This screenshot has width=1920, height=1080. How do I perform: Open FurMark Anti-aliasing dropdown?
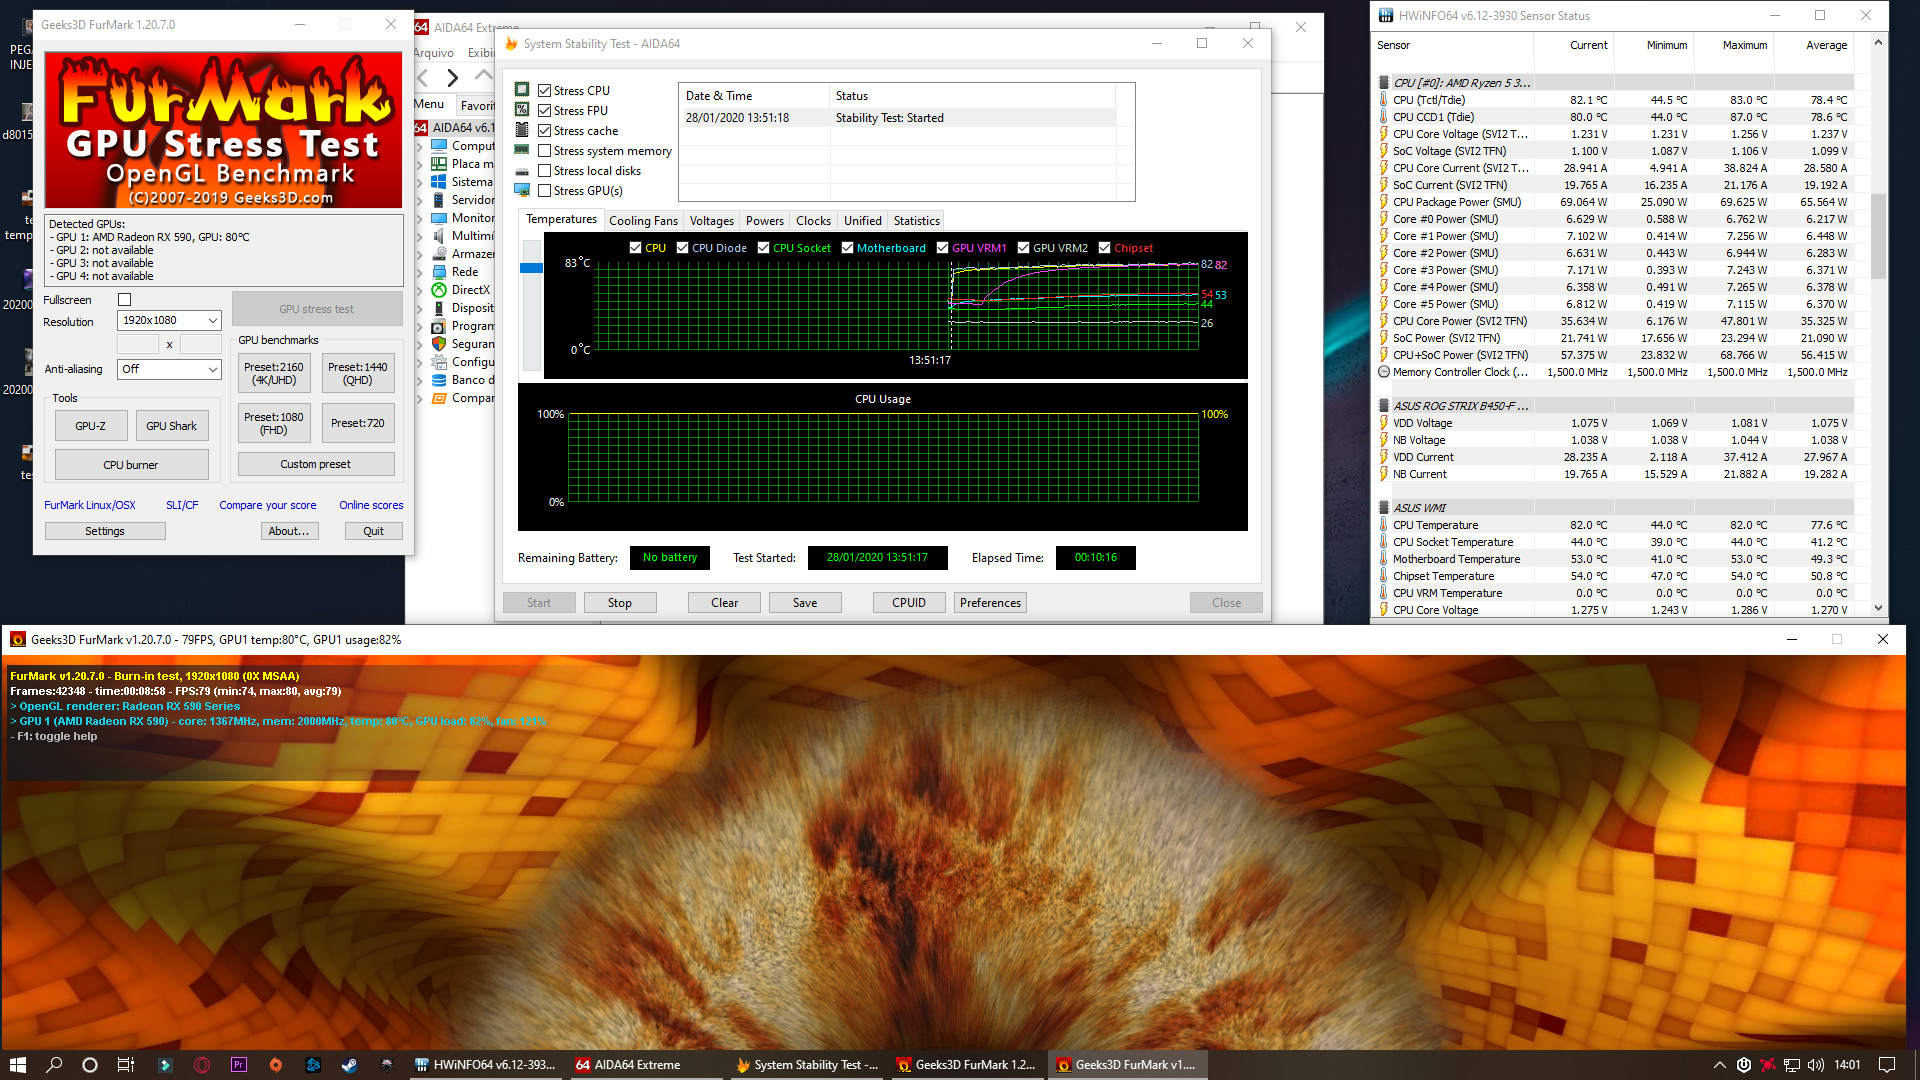169,369
